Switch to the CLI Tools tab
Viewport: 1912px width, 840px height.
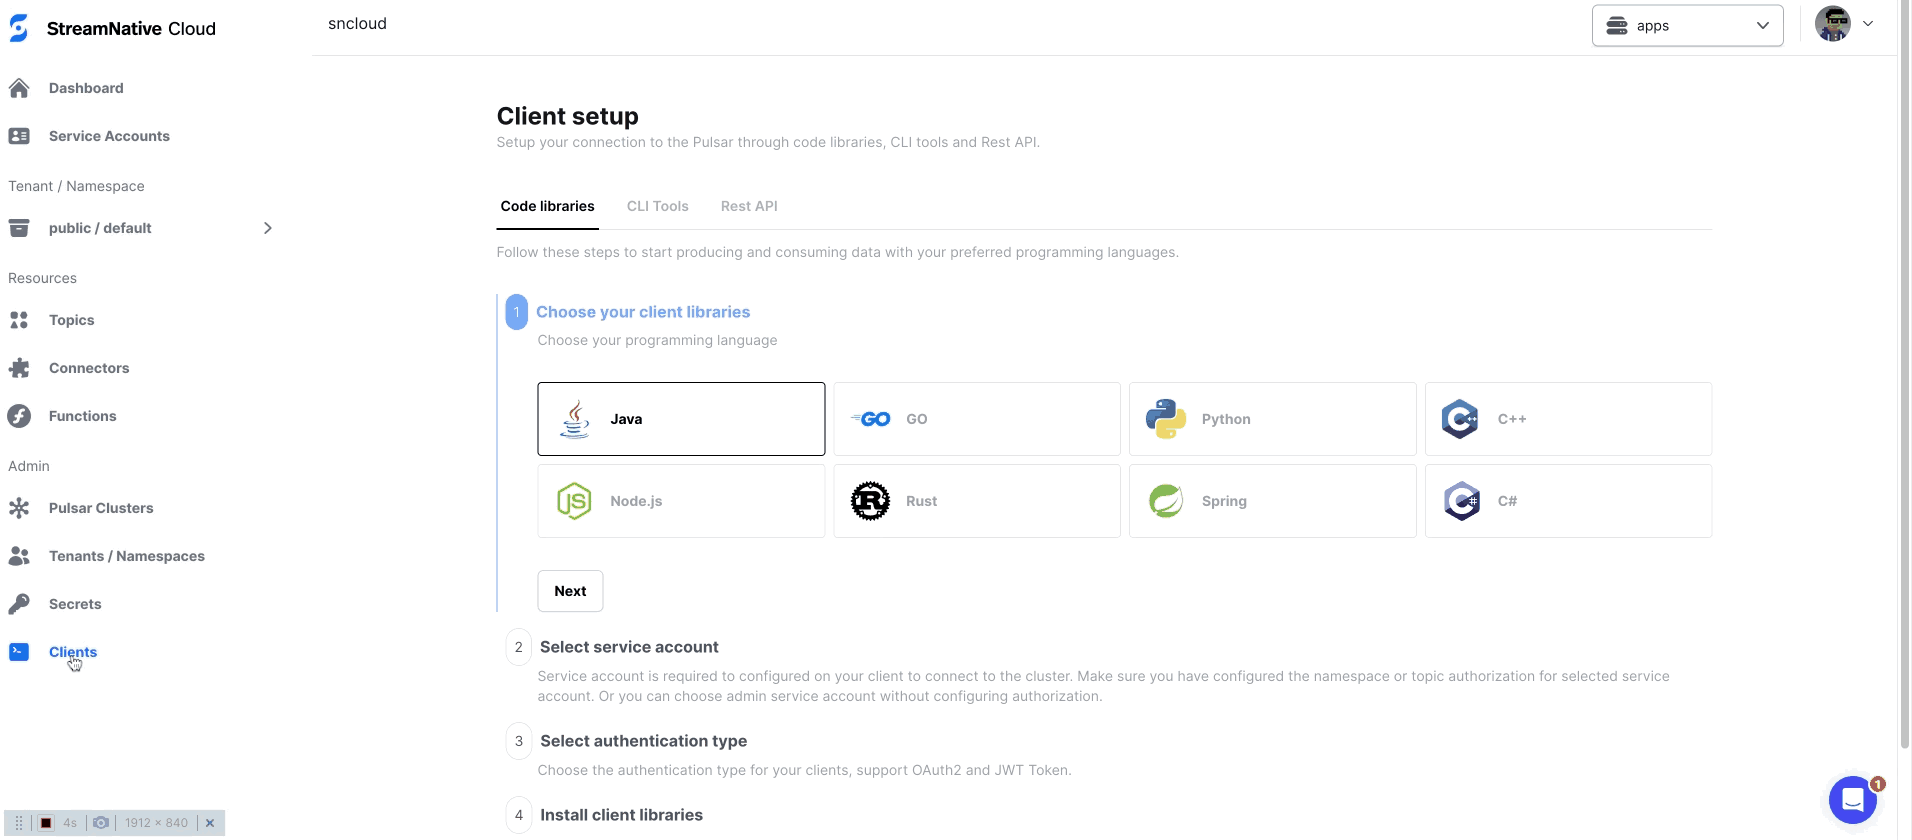point(658,206)
